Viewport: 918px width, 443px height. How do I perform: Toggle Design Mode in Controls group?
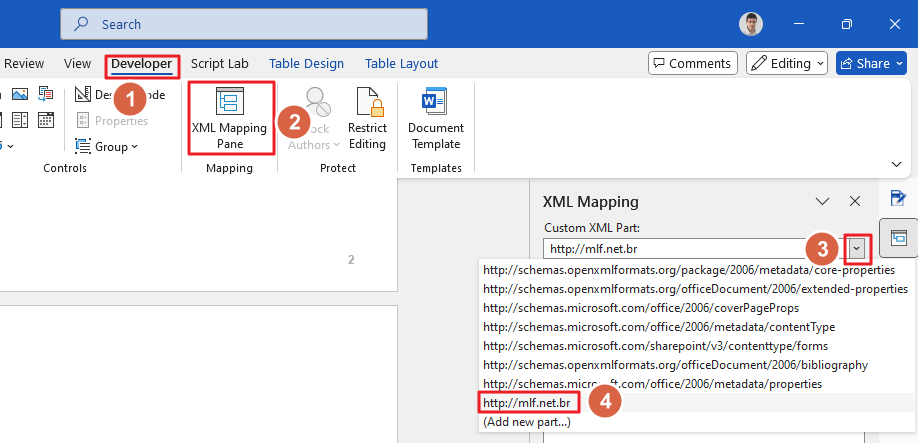pos(120,94)
